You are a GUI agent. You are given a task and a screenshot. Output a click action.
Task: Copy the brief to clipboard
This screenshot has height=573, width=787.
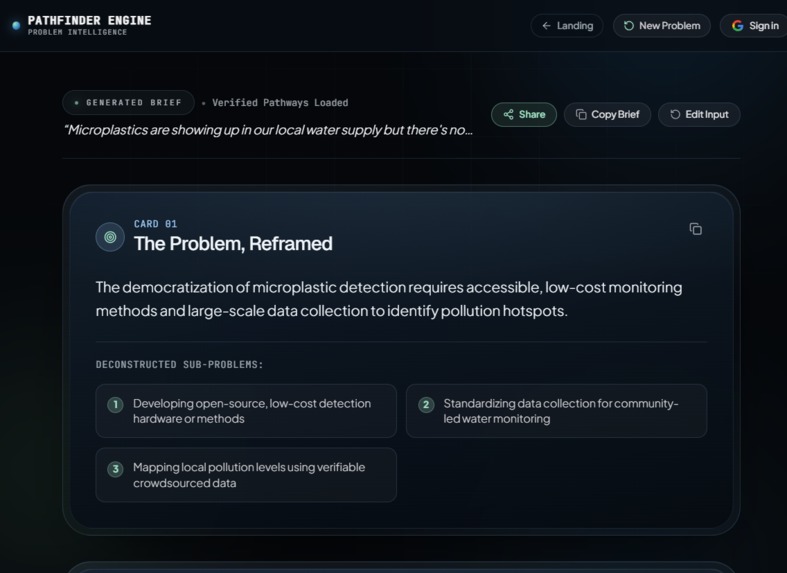607,114
